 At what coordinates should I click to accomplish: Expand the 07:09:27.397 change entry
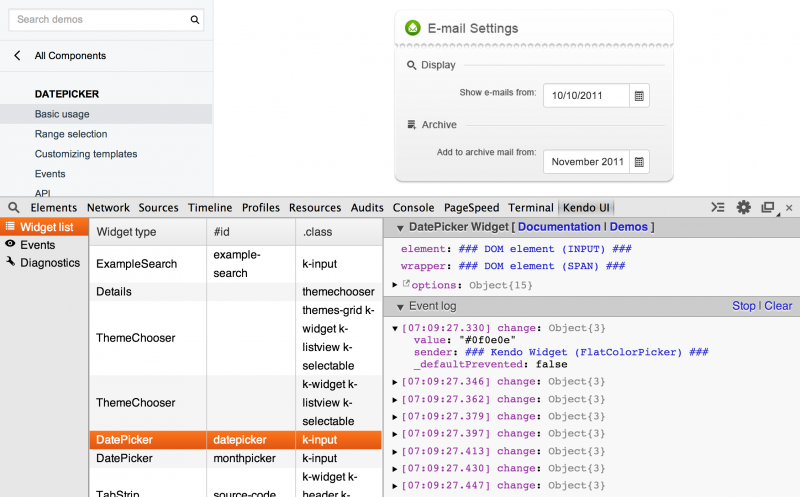pyautogui.click(x=394, y=434)
